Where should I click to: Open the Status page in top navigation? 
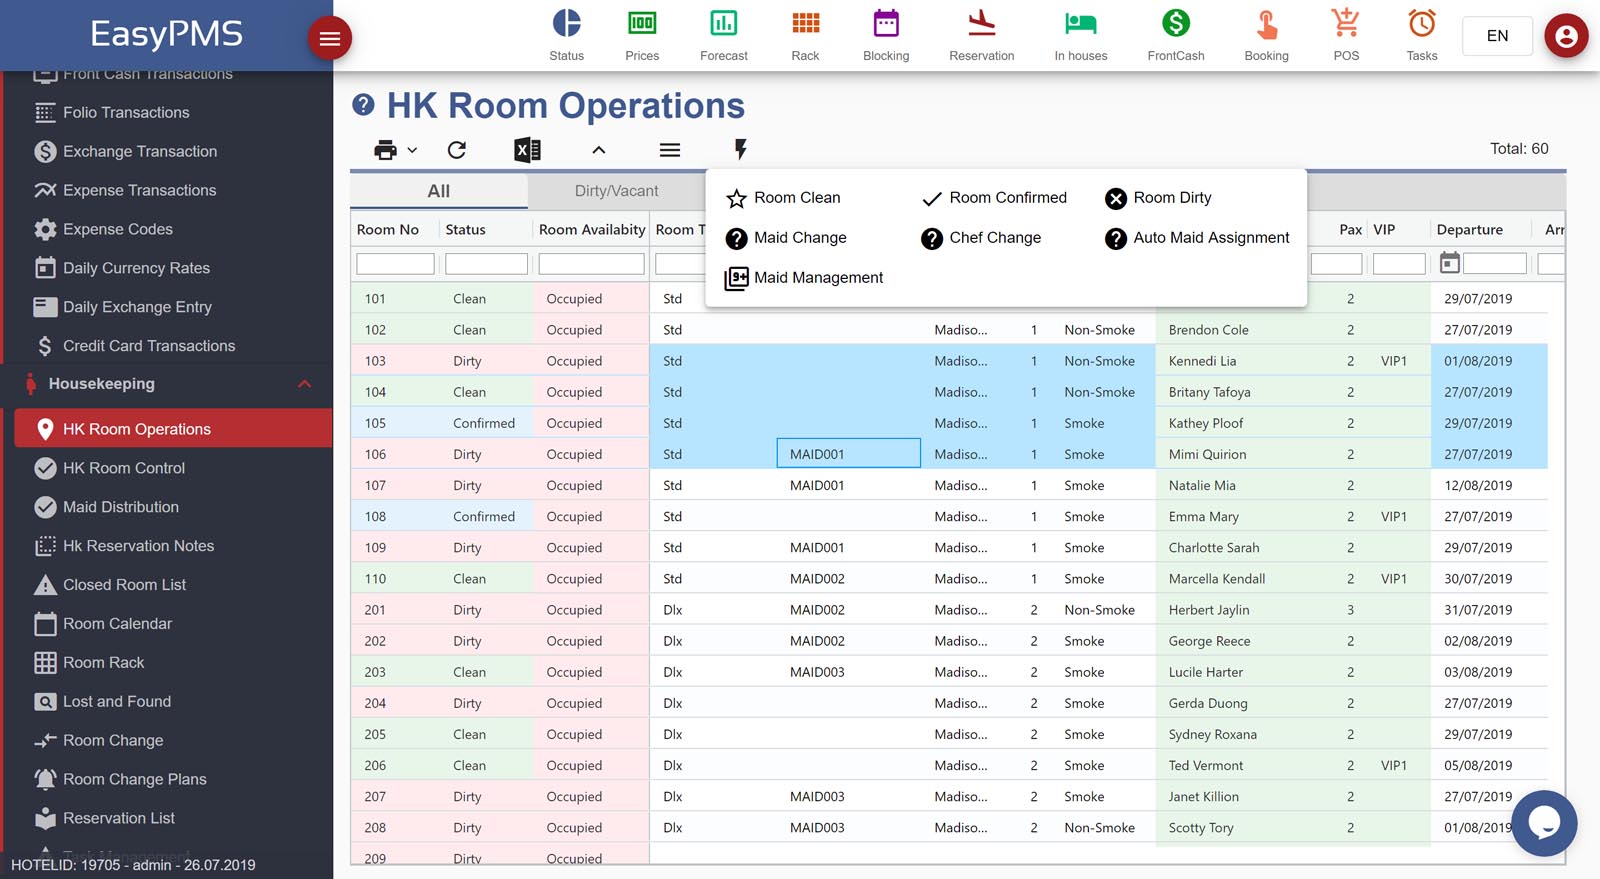tap(566, 35)
